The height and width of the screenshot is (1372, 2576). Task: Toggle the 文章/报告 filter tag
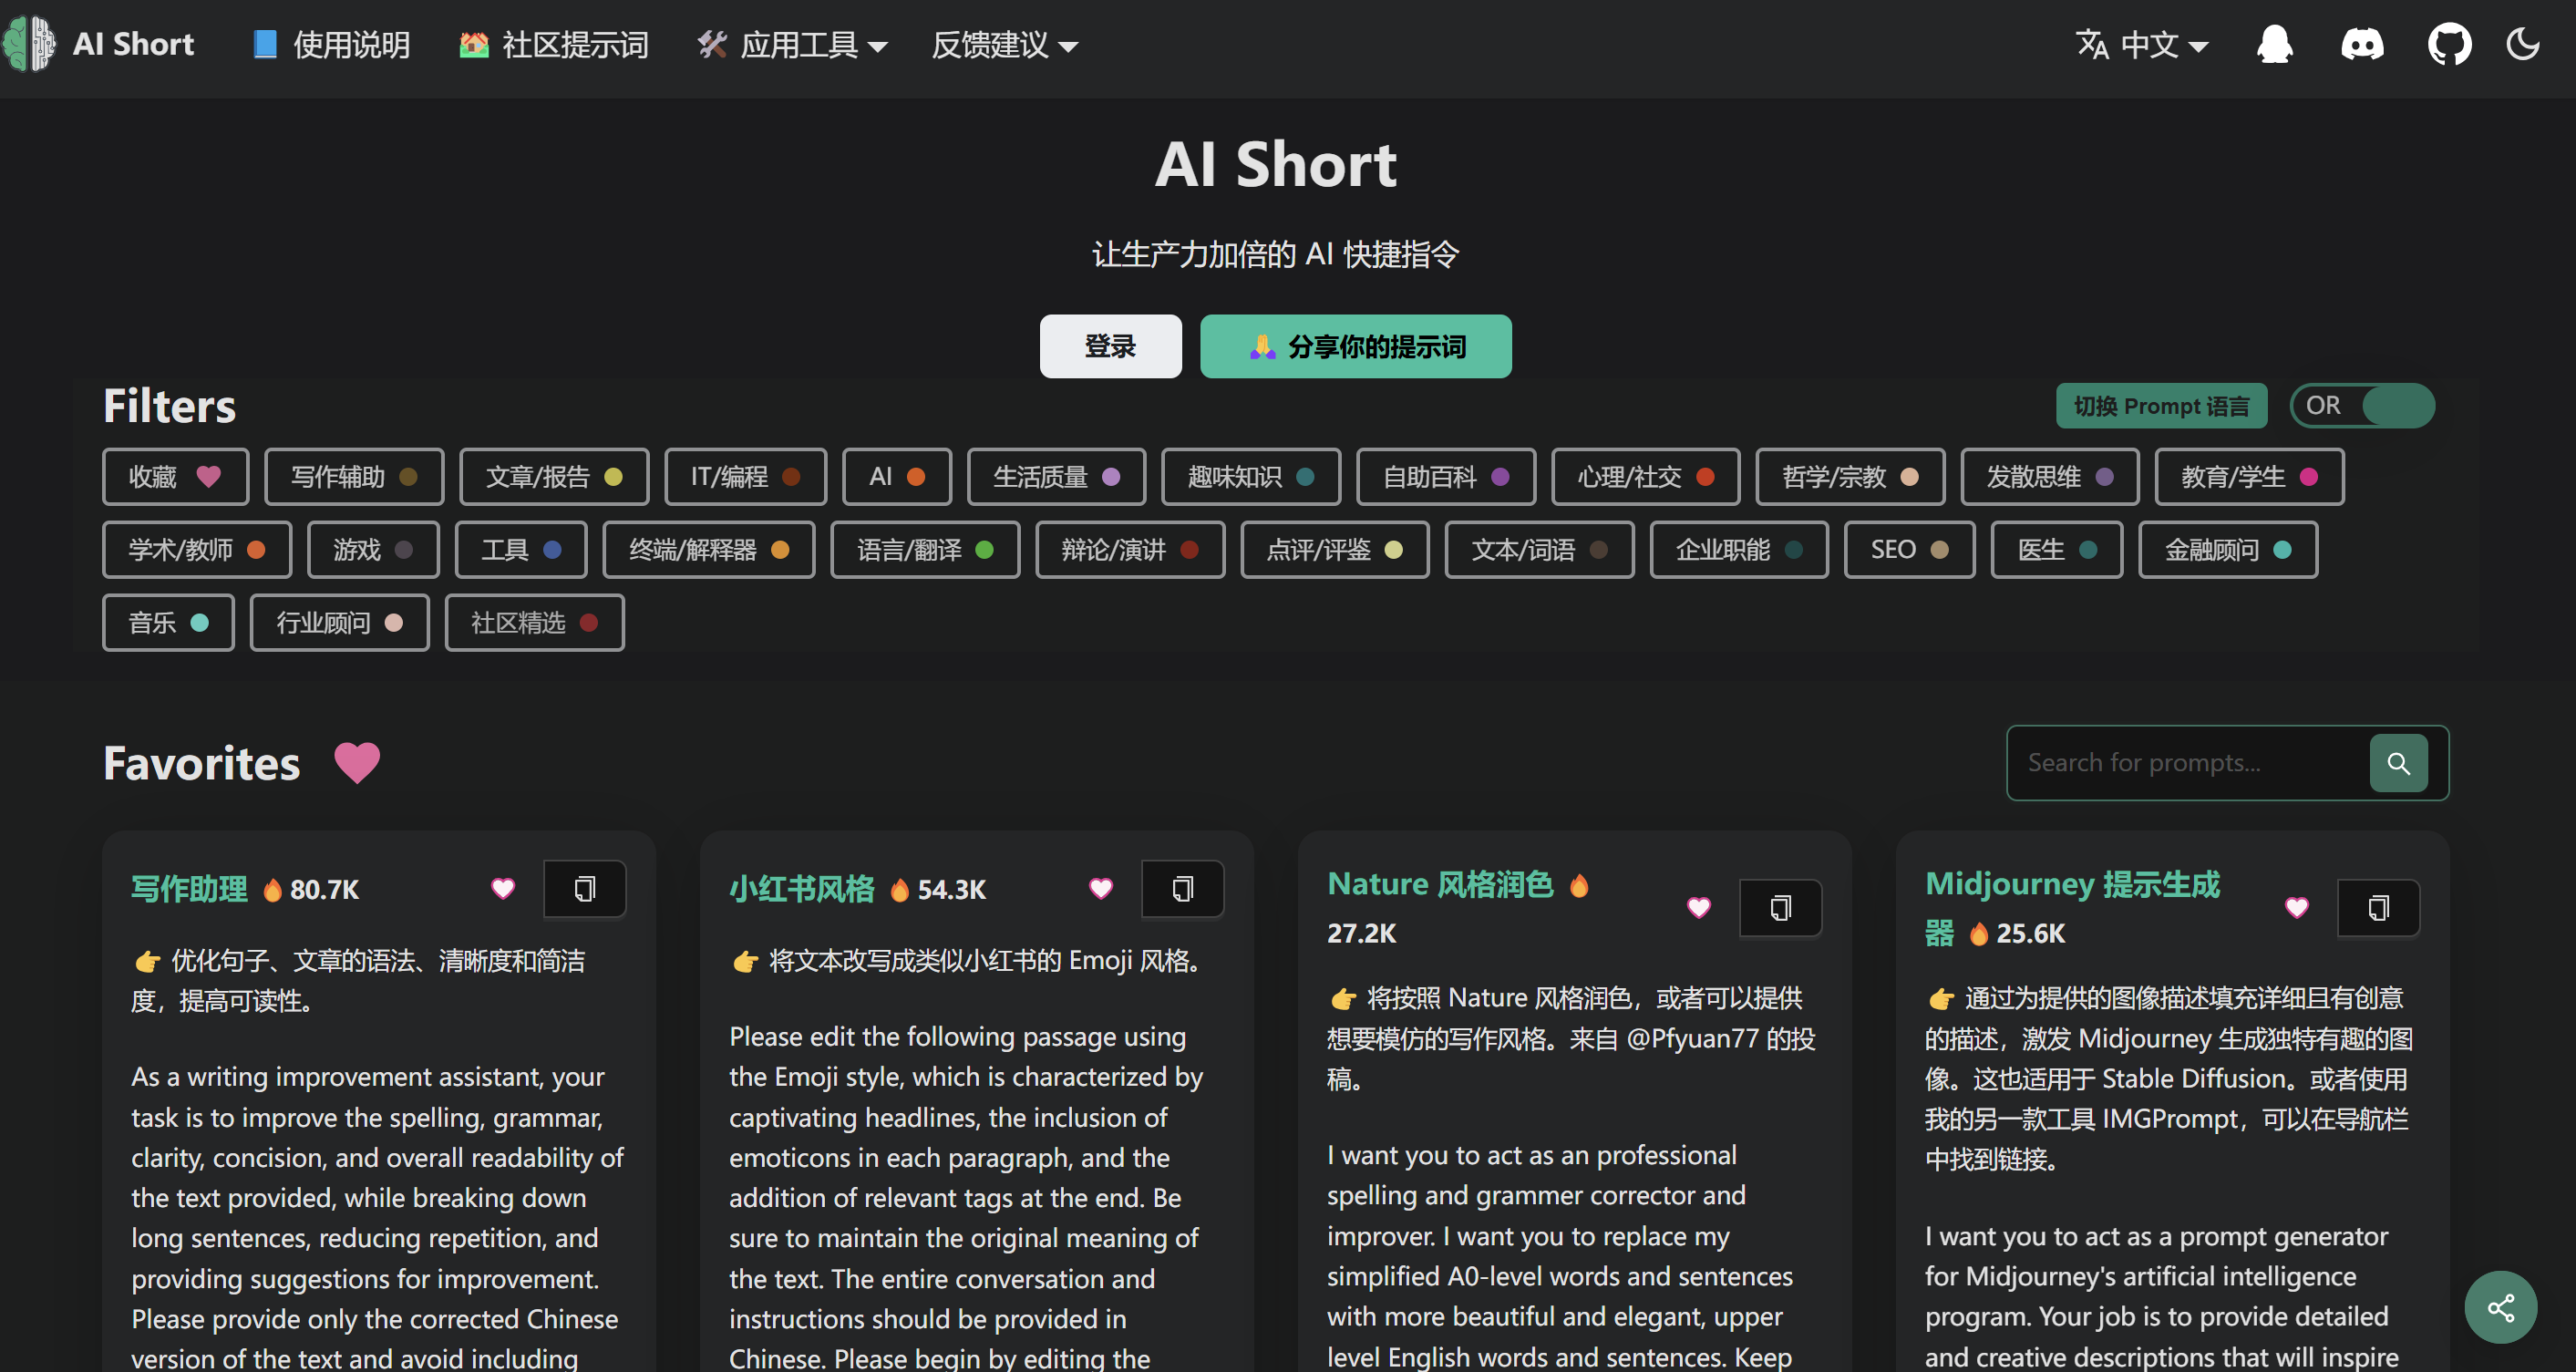(554, 477)
